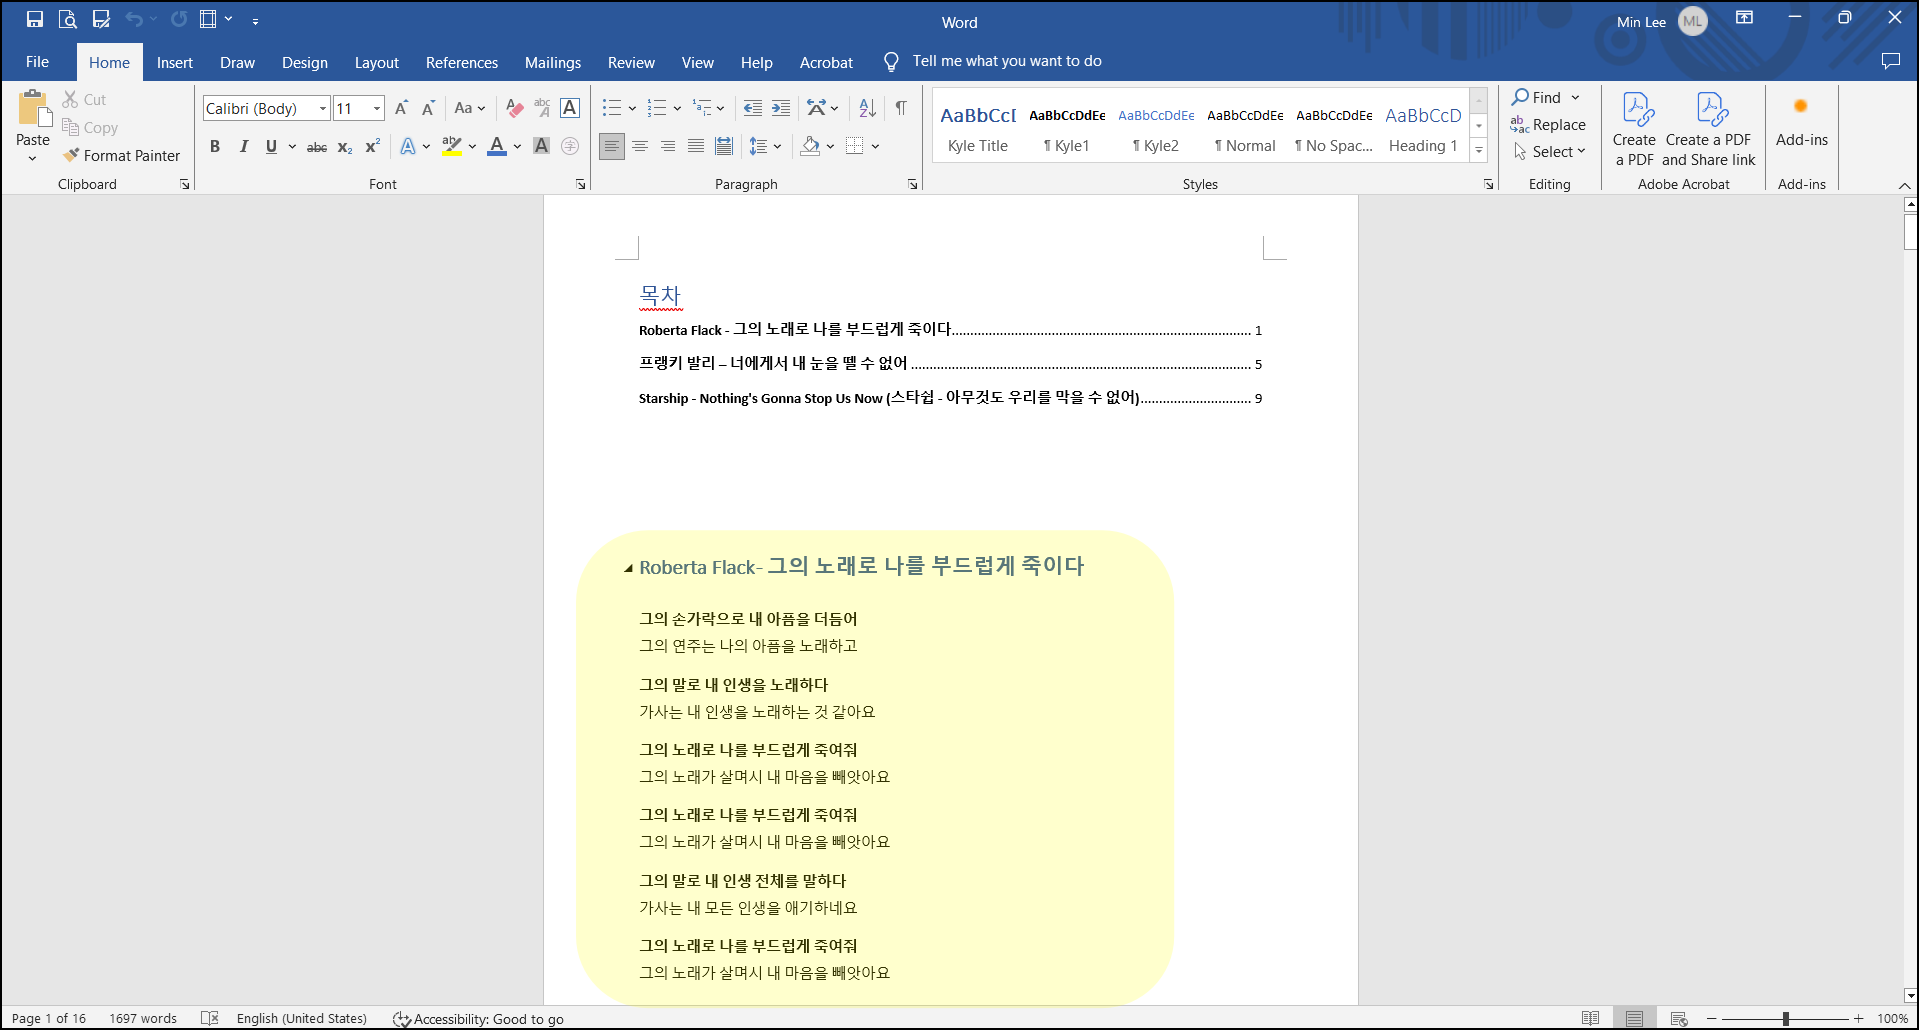Switch to the References tab
Image resolution: width=1919 pixels, height=1030 pixels.
[462, 62]
